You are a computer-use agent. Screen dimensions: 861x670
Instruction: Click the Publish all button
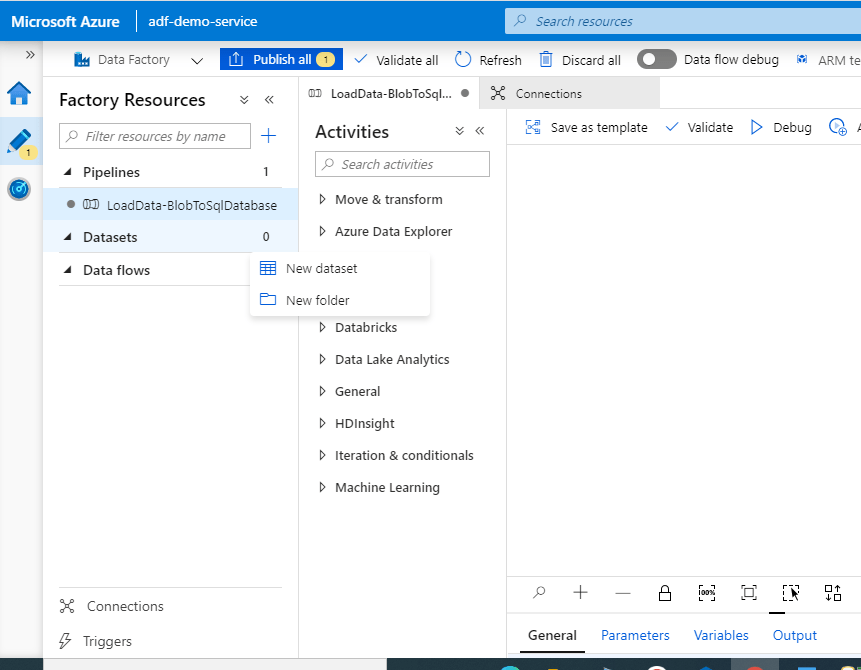pos(281,59)
